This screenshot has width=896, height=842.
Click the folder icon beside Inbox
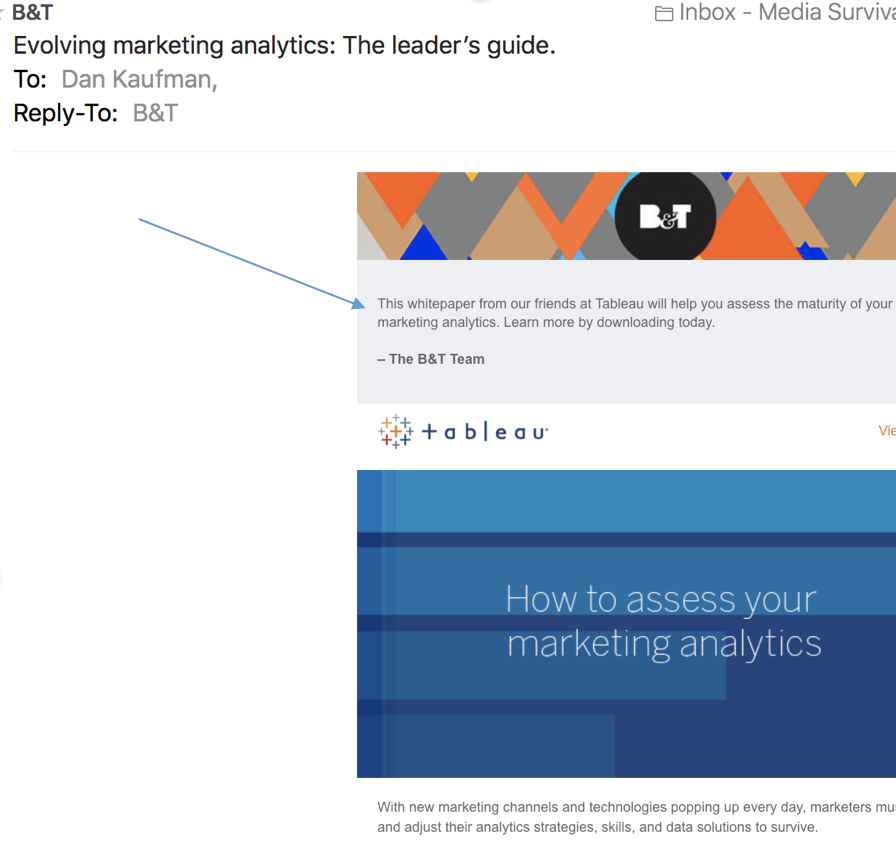pyautogui.click(x=664, y=14)
